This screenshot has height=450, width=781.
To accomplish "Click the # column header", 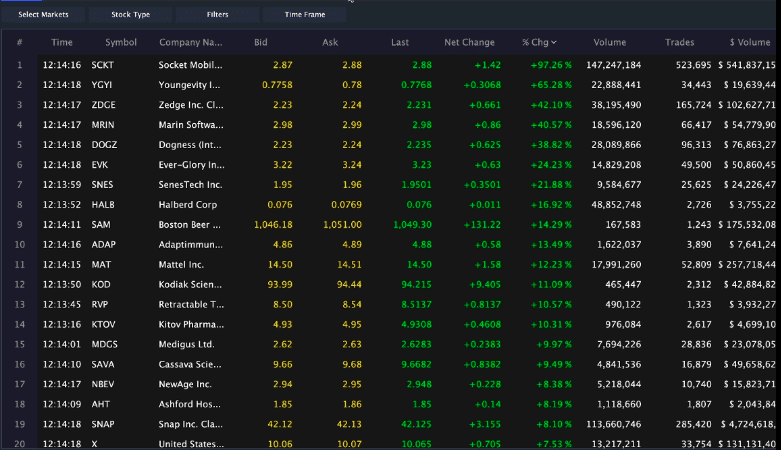I will pos(19,42).
